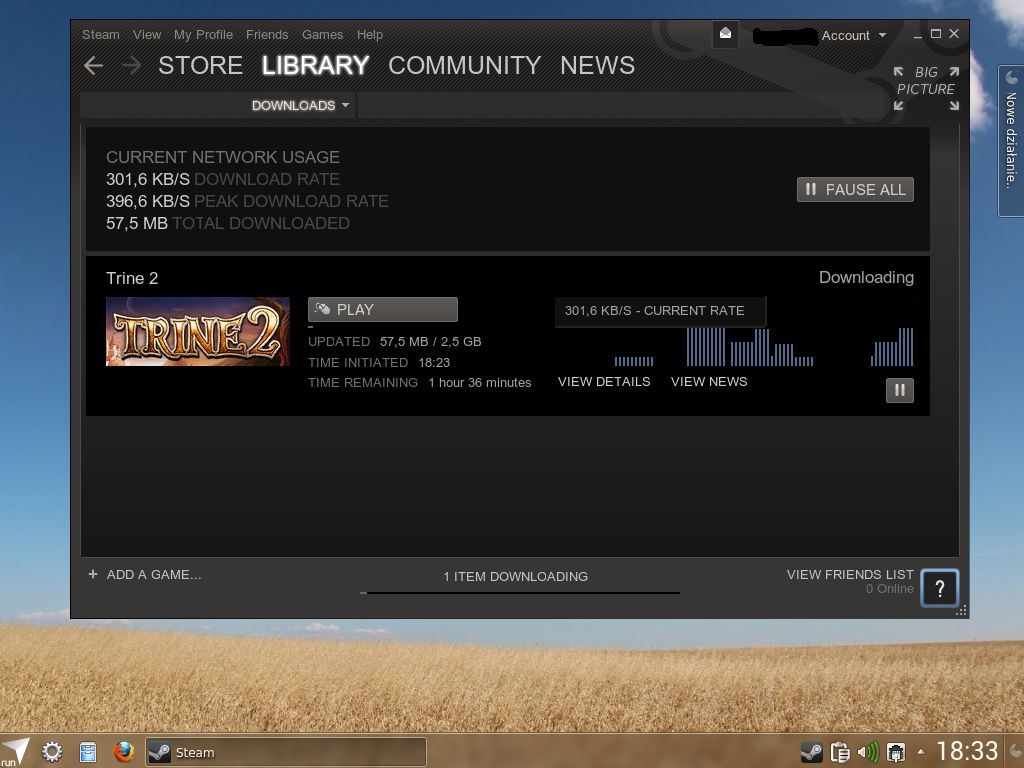Open View News for Trine 2
The width and height of the screenshot is (1024, 768).
[709, 381]
